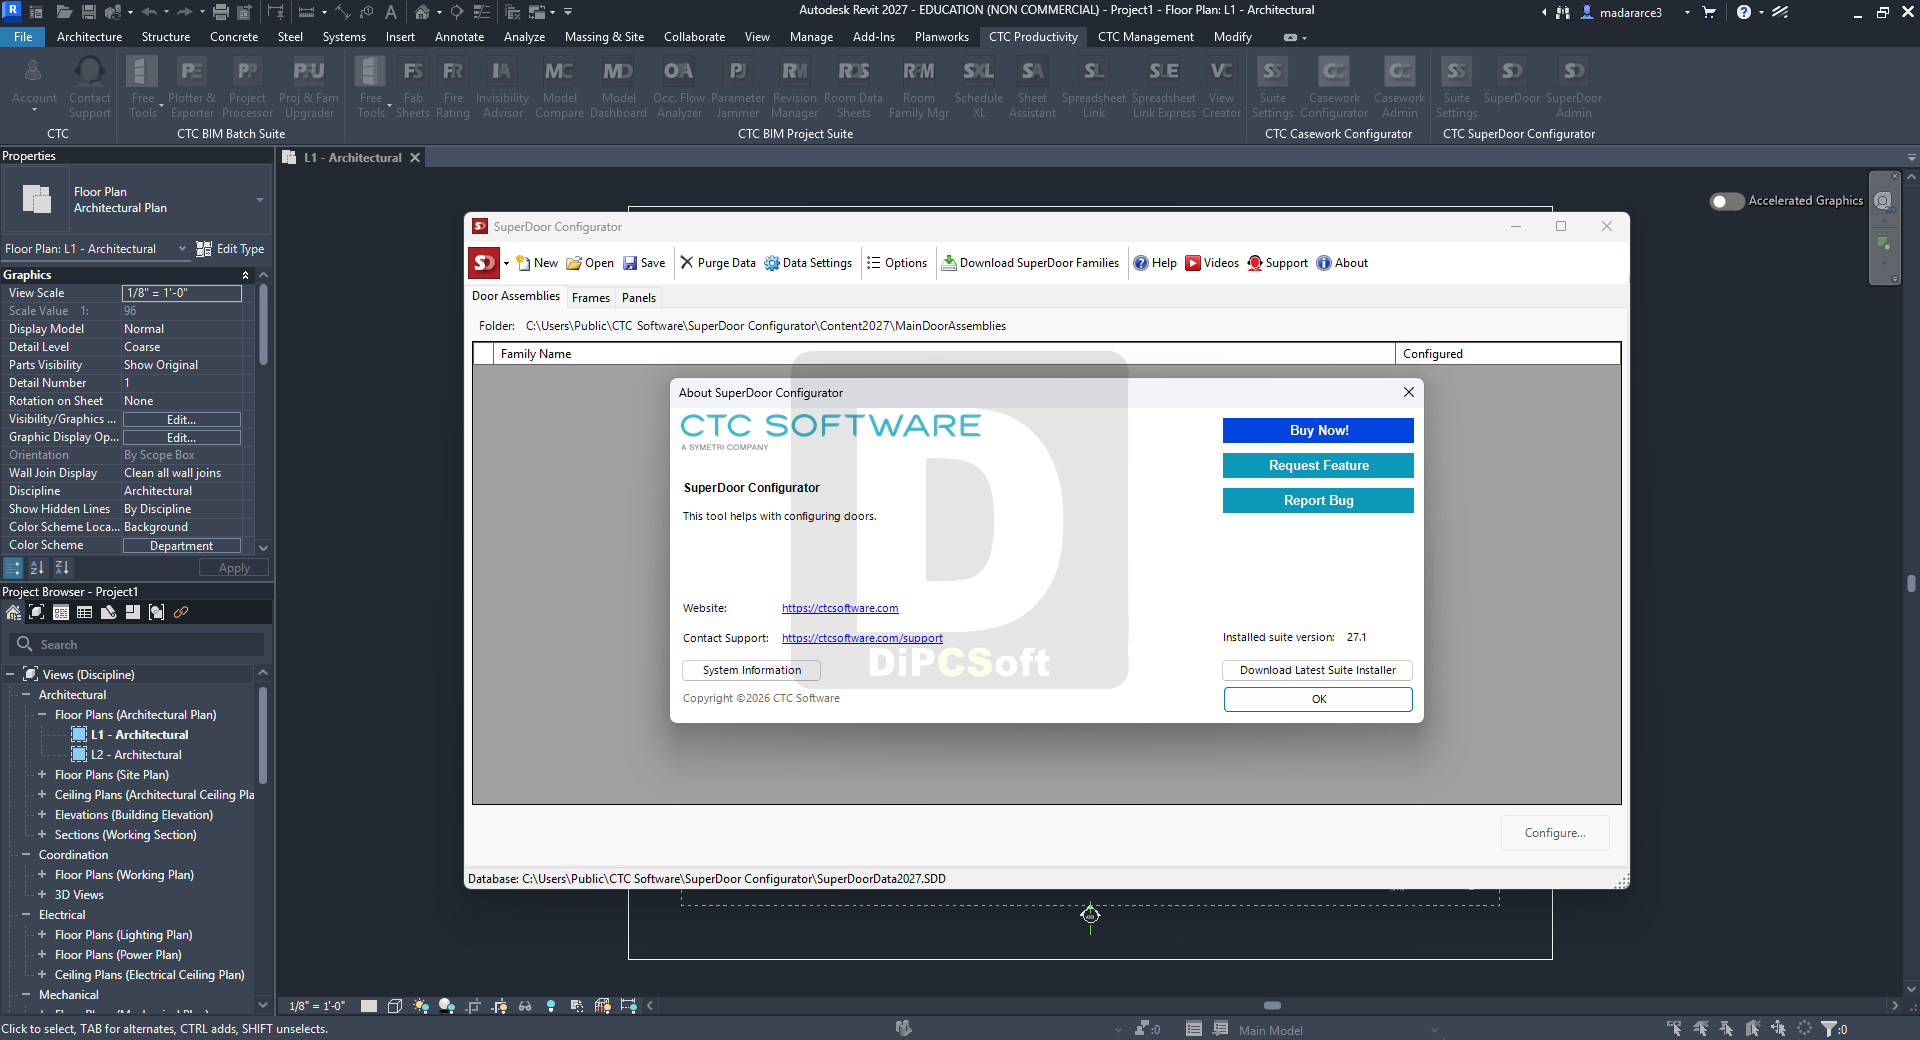Click the Project Browser search field
This screenshot has width=1920, height=1040.
138,645
